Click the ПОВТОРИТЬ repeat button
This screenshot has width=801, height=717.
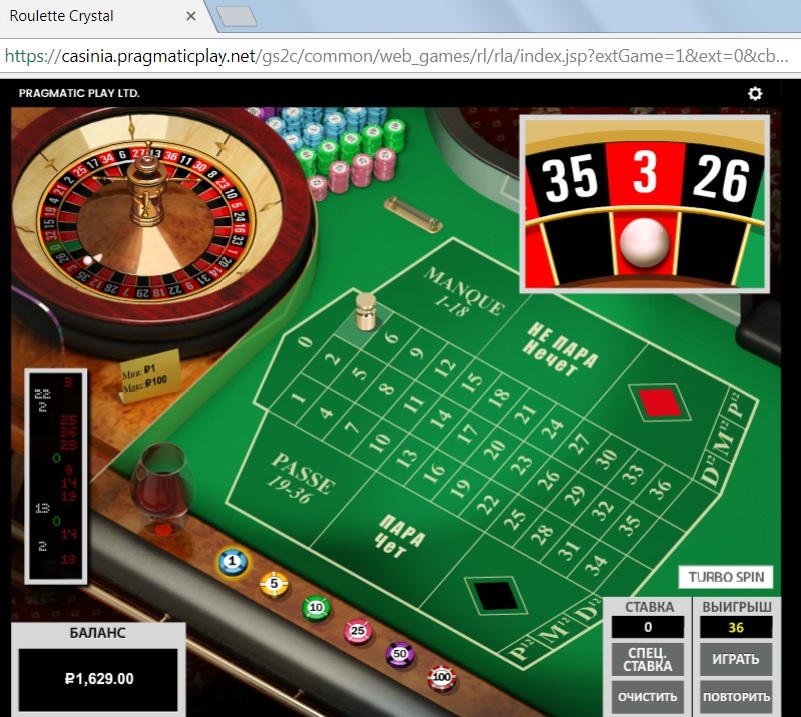coord(736,698)
